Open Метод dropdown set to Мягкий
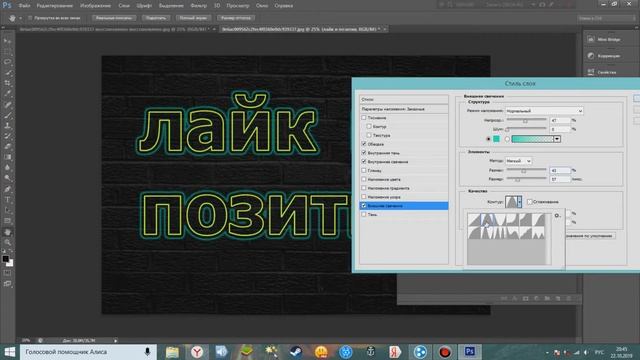This screenshot has height=360, width=640. click(x=518, y=161)
